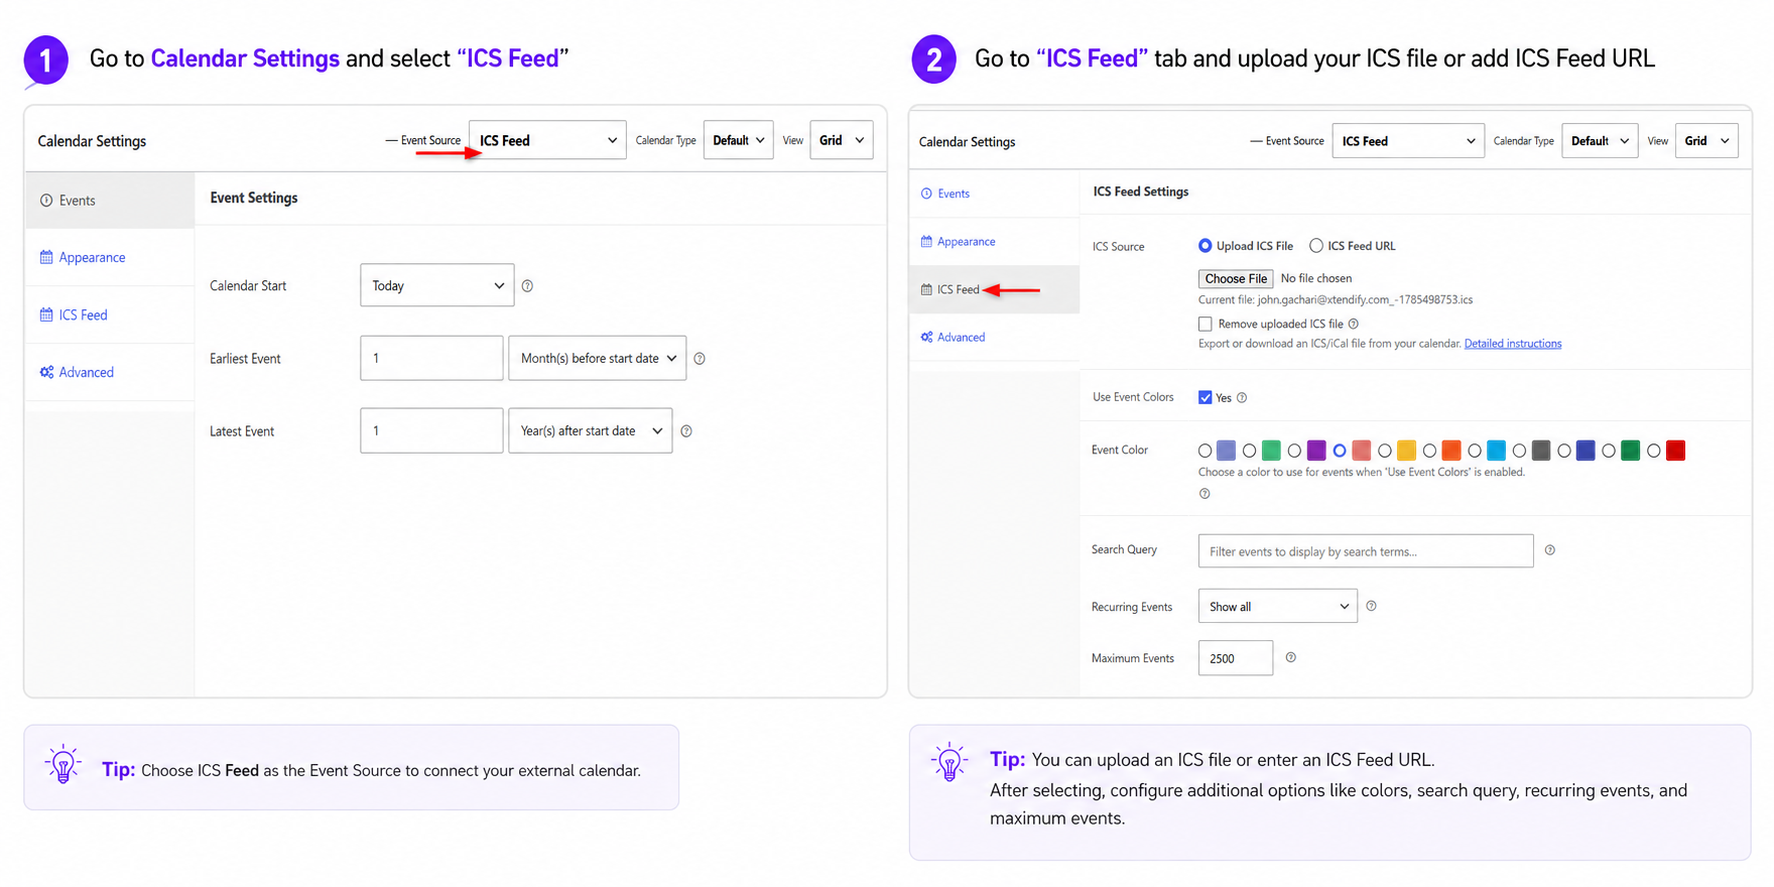This screenshot has width=1774, height=887.
Task: Click the Choose File button
Action: 1235,279
